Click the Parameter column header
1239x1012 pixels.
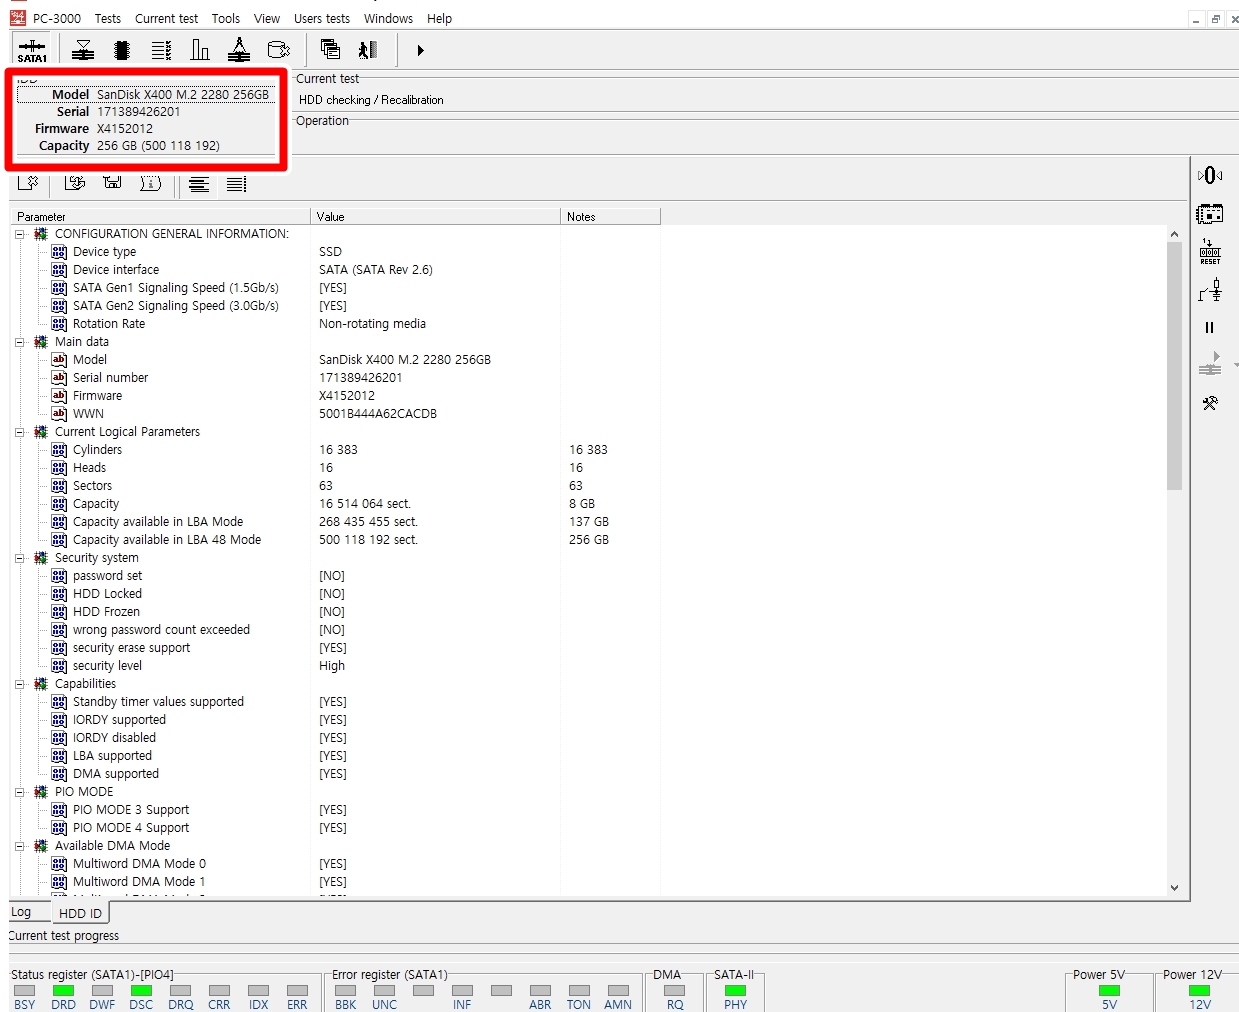point(160,216)
